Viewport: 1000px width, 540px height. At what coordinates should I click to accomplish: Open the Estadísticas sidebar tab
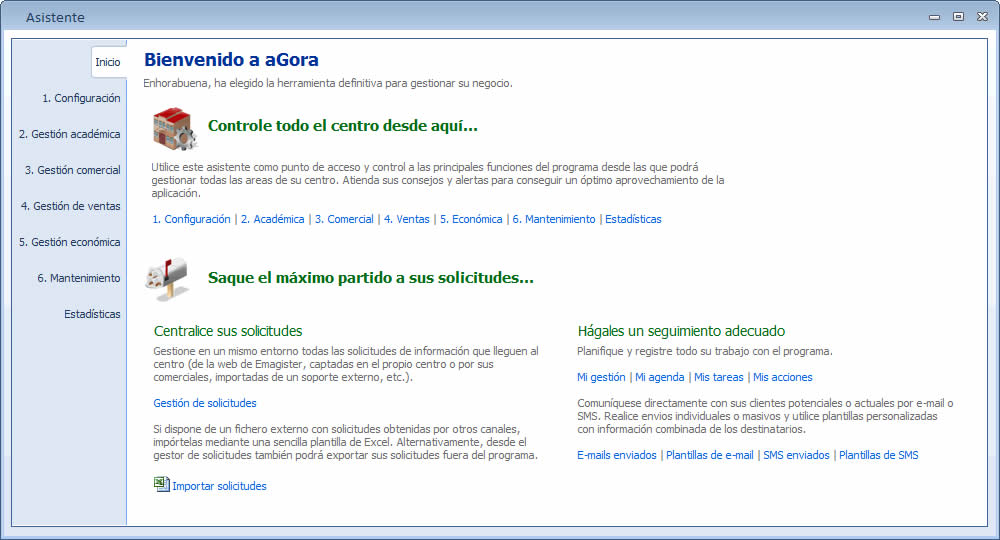pos(92,314)
